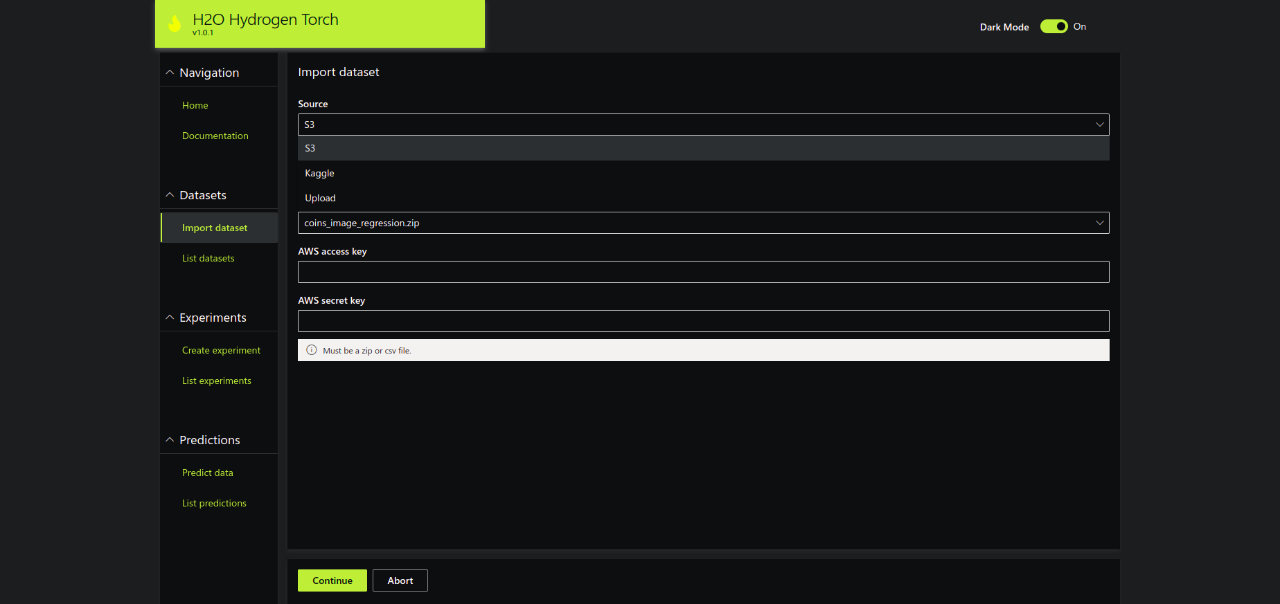The image size is (1280, 604).
Task: Select Upload from the source options
Action: [x=320, y=198]
